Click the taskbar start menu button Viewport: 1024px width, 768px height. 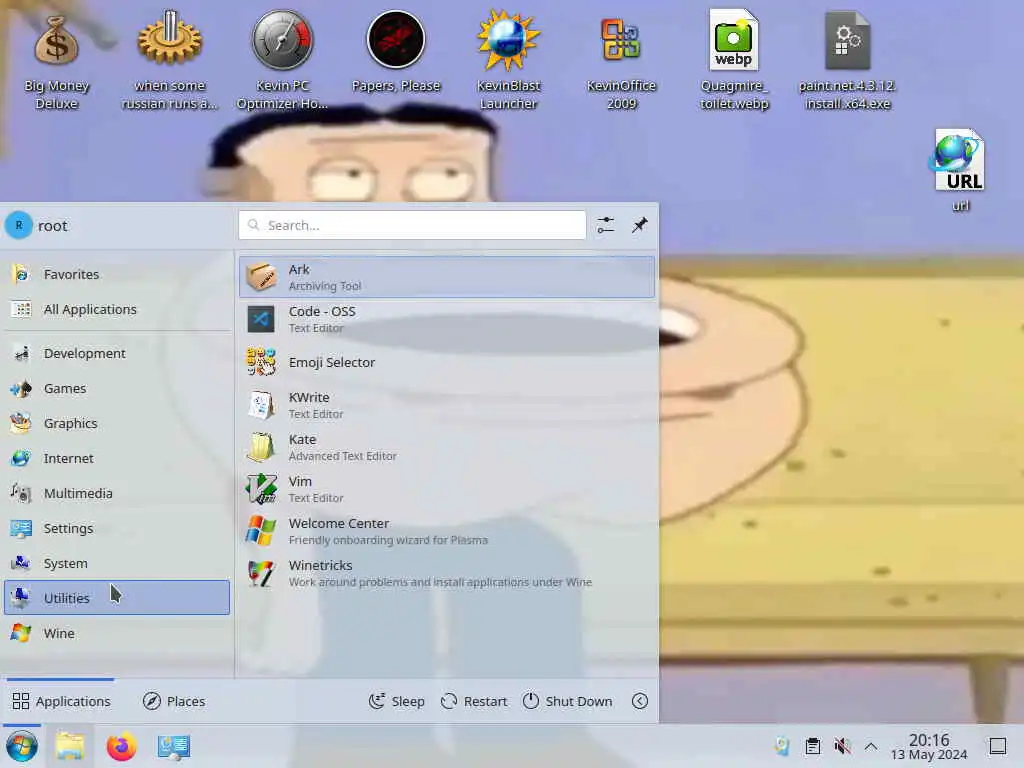coord(22,746)
